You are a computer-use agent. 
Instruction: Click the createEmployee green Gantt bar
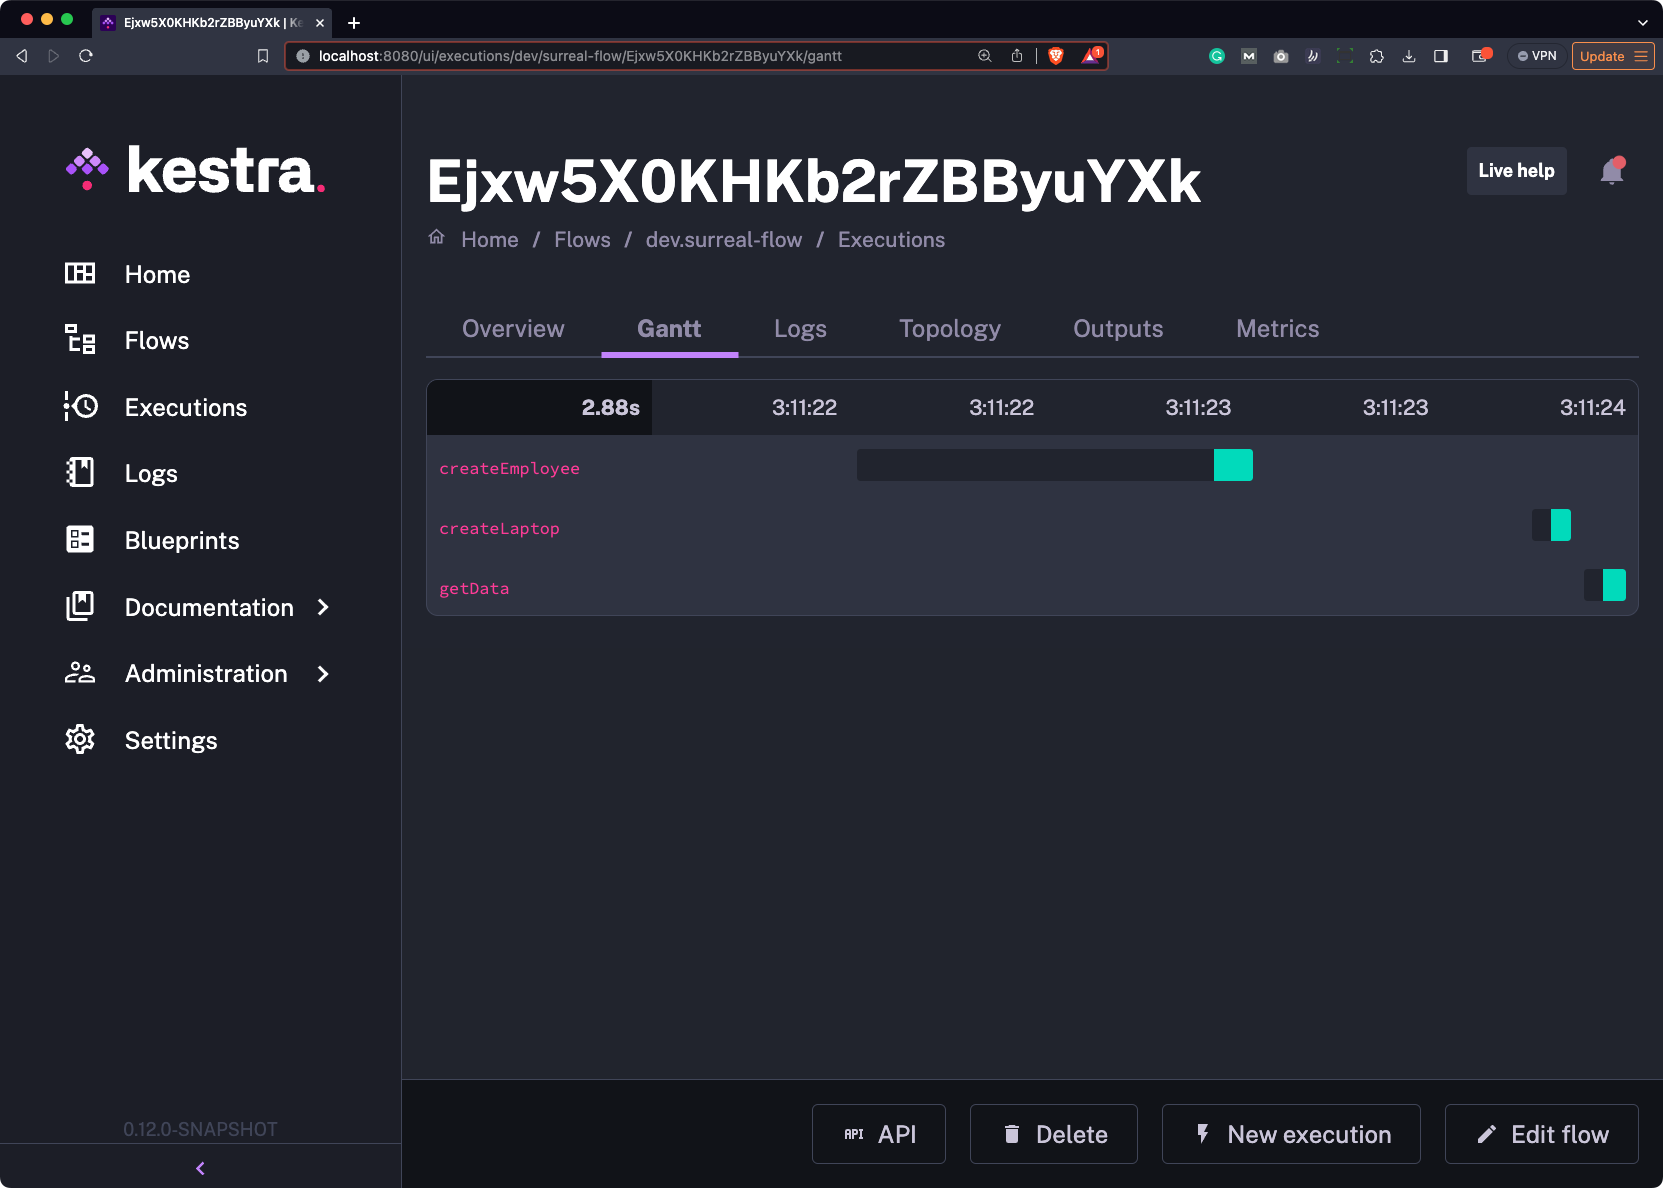(1232, 465)
